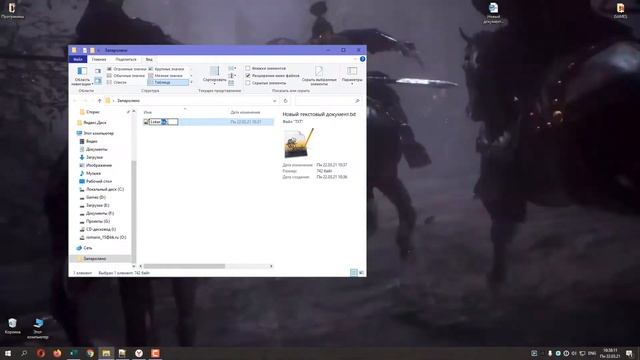Click the Windows Start button
Viewport: 640px width, 360px height.
(8, 353)
